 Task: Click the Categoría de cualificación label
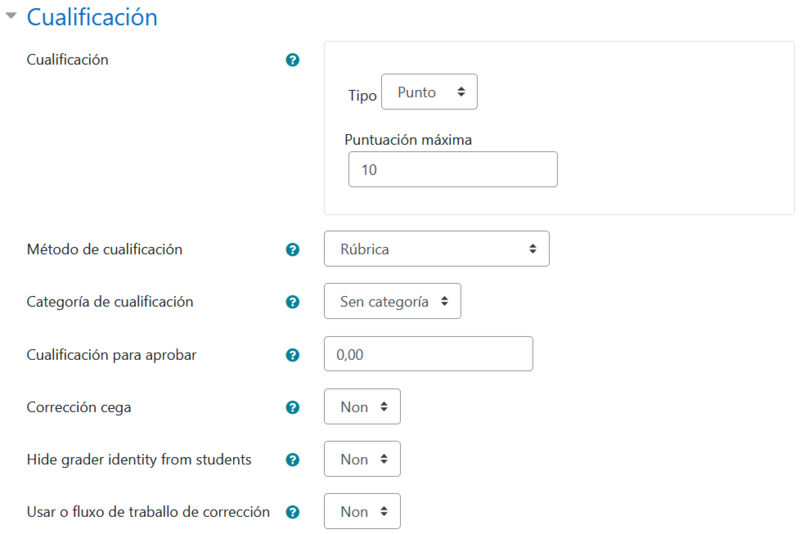click(110, 302)
